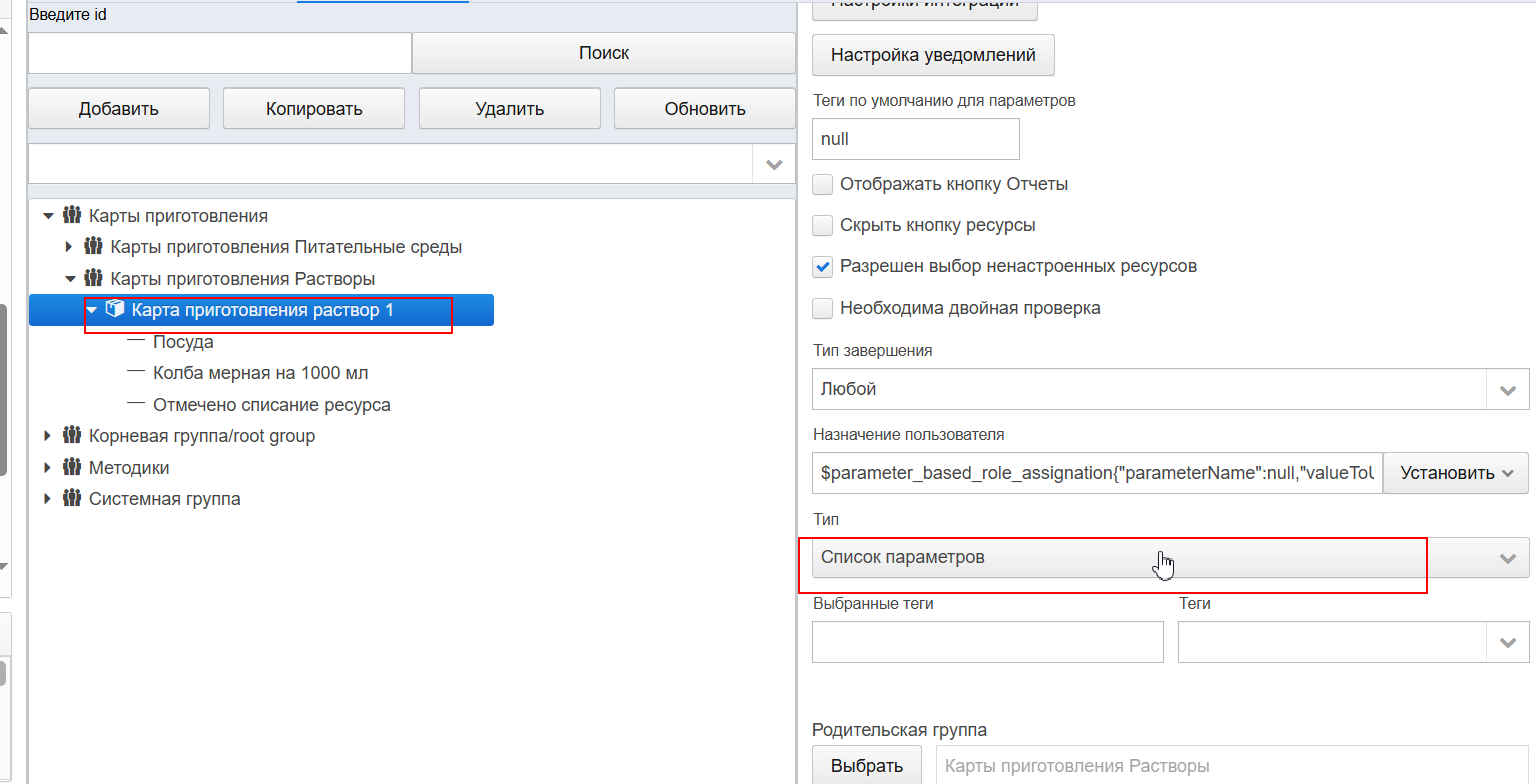Open the Теги dropdown

(x=1508, y=642)
